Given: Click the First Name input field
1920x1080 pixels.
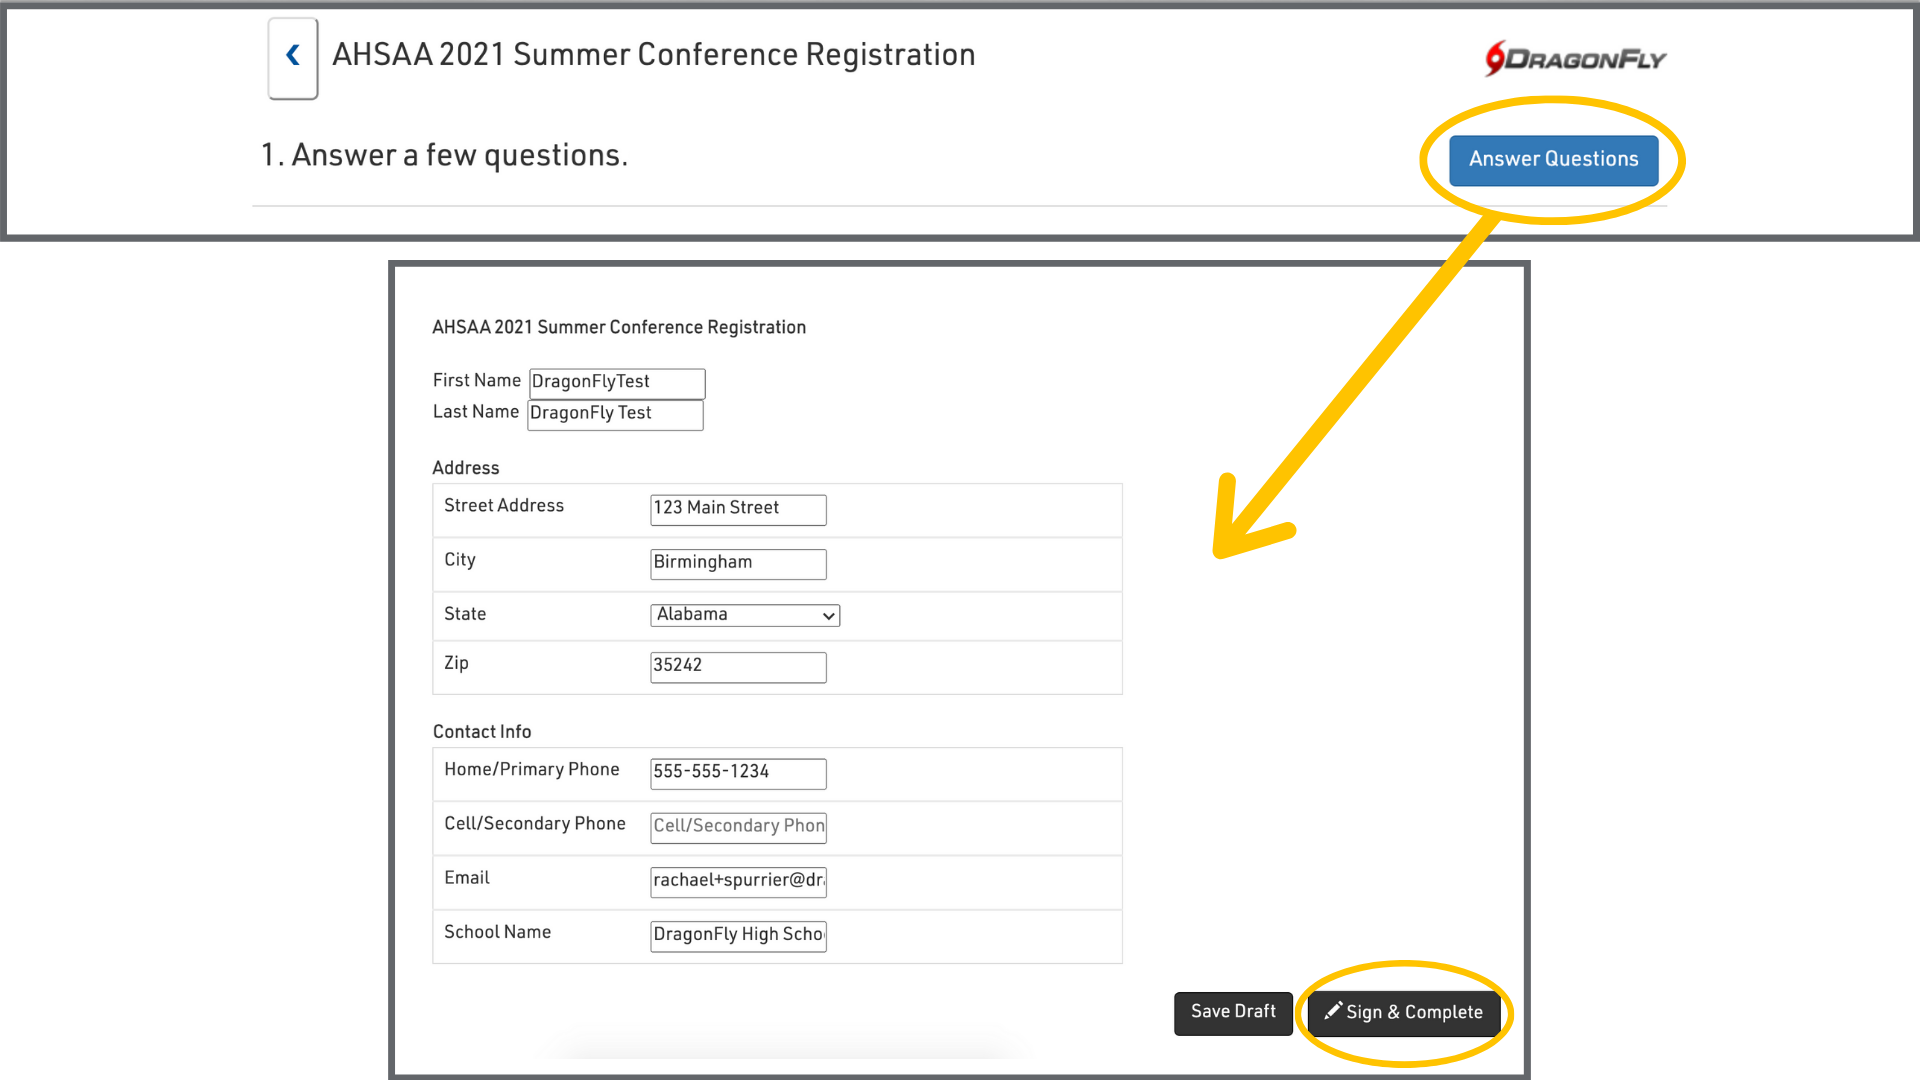Looking at the screenshot, I should click(616, 382).
